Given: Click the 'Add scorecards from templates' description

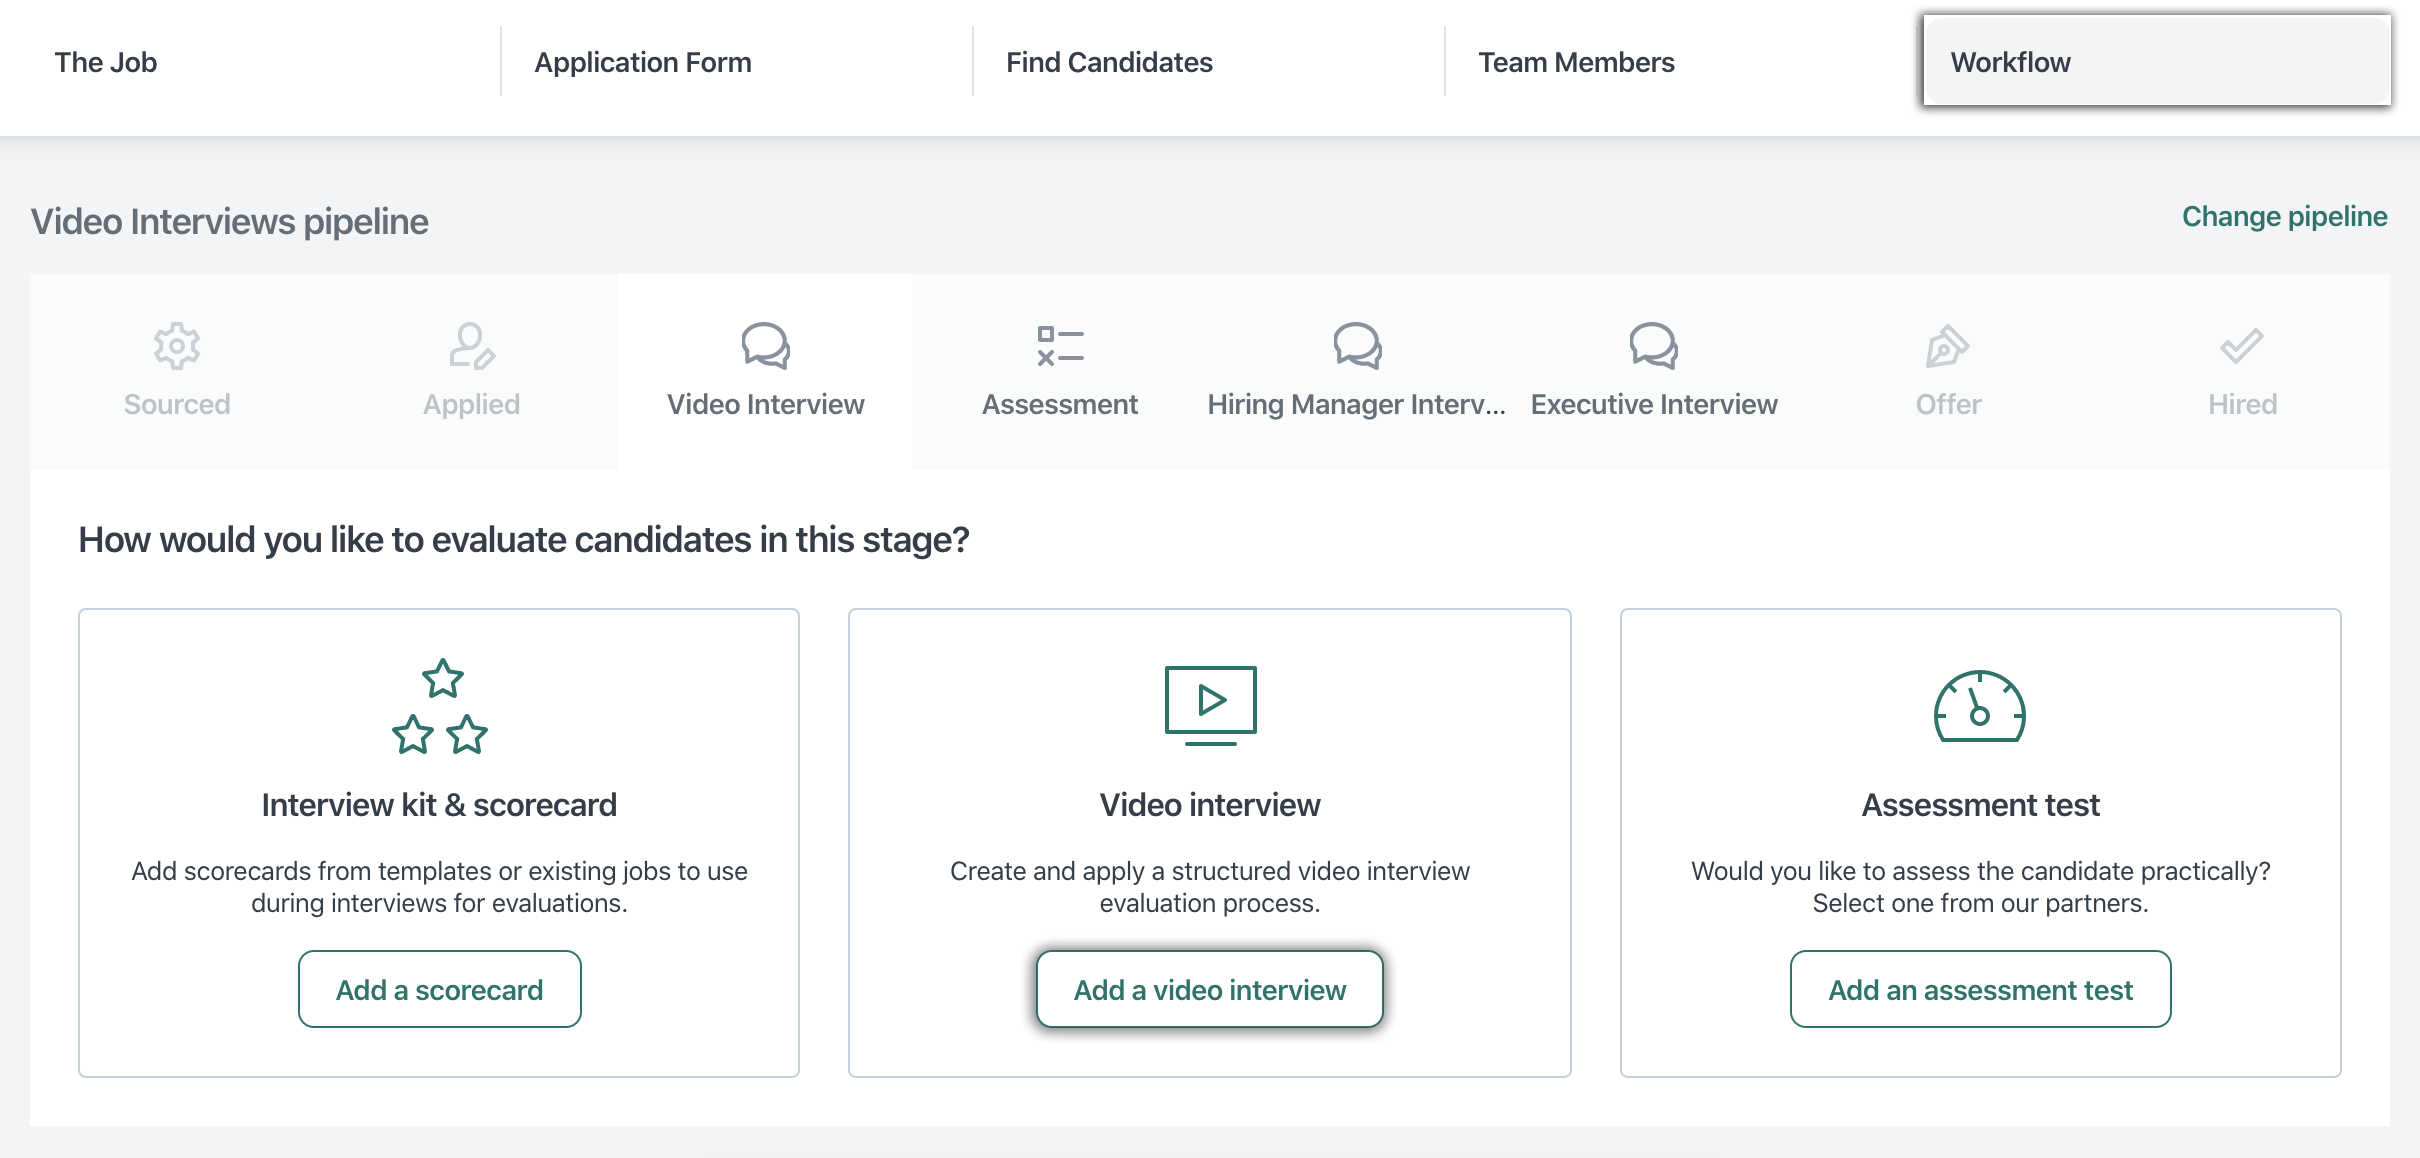Looking at the screenshot, I should coord(440,887).
